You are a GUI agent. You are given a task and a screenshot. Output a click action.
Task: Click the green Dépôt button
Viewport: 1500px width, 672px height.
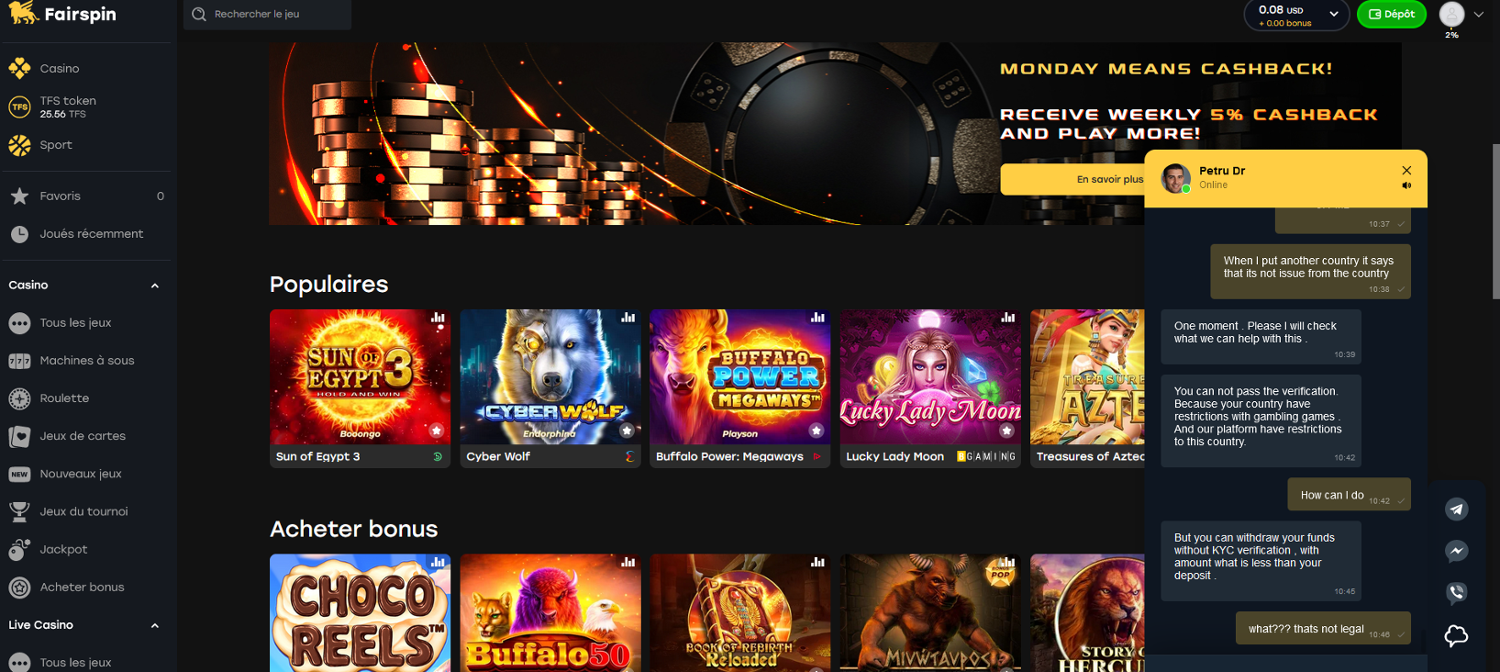[x=1391, y=14]
